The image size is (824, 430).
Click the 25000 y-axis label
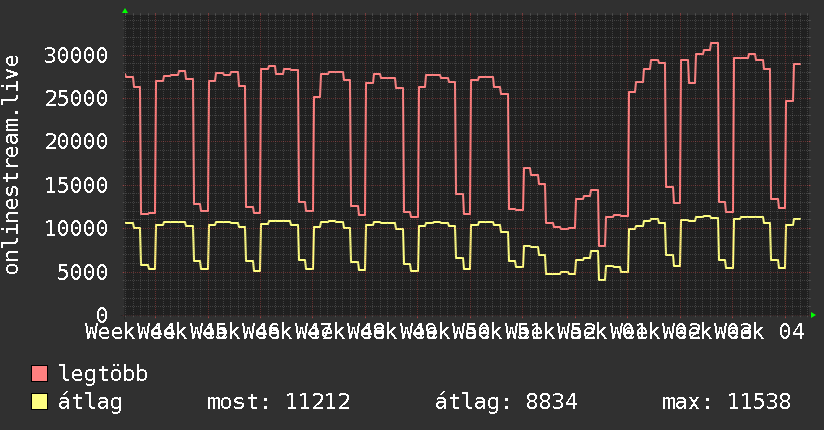point(76,98)
